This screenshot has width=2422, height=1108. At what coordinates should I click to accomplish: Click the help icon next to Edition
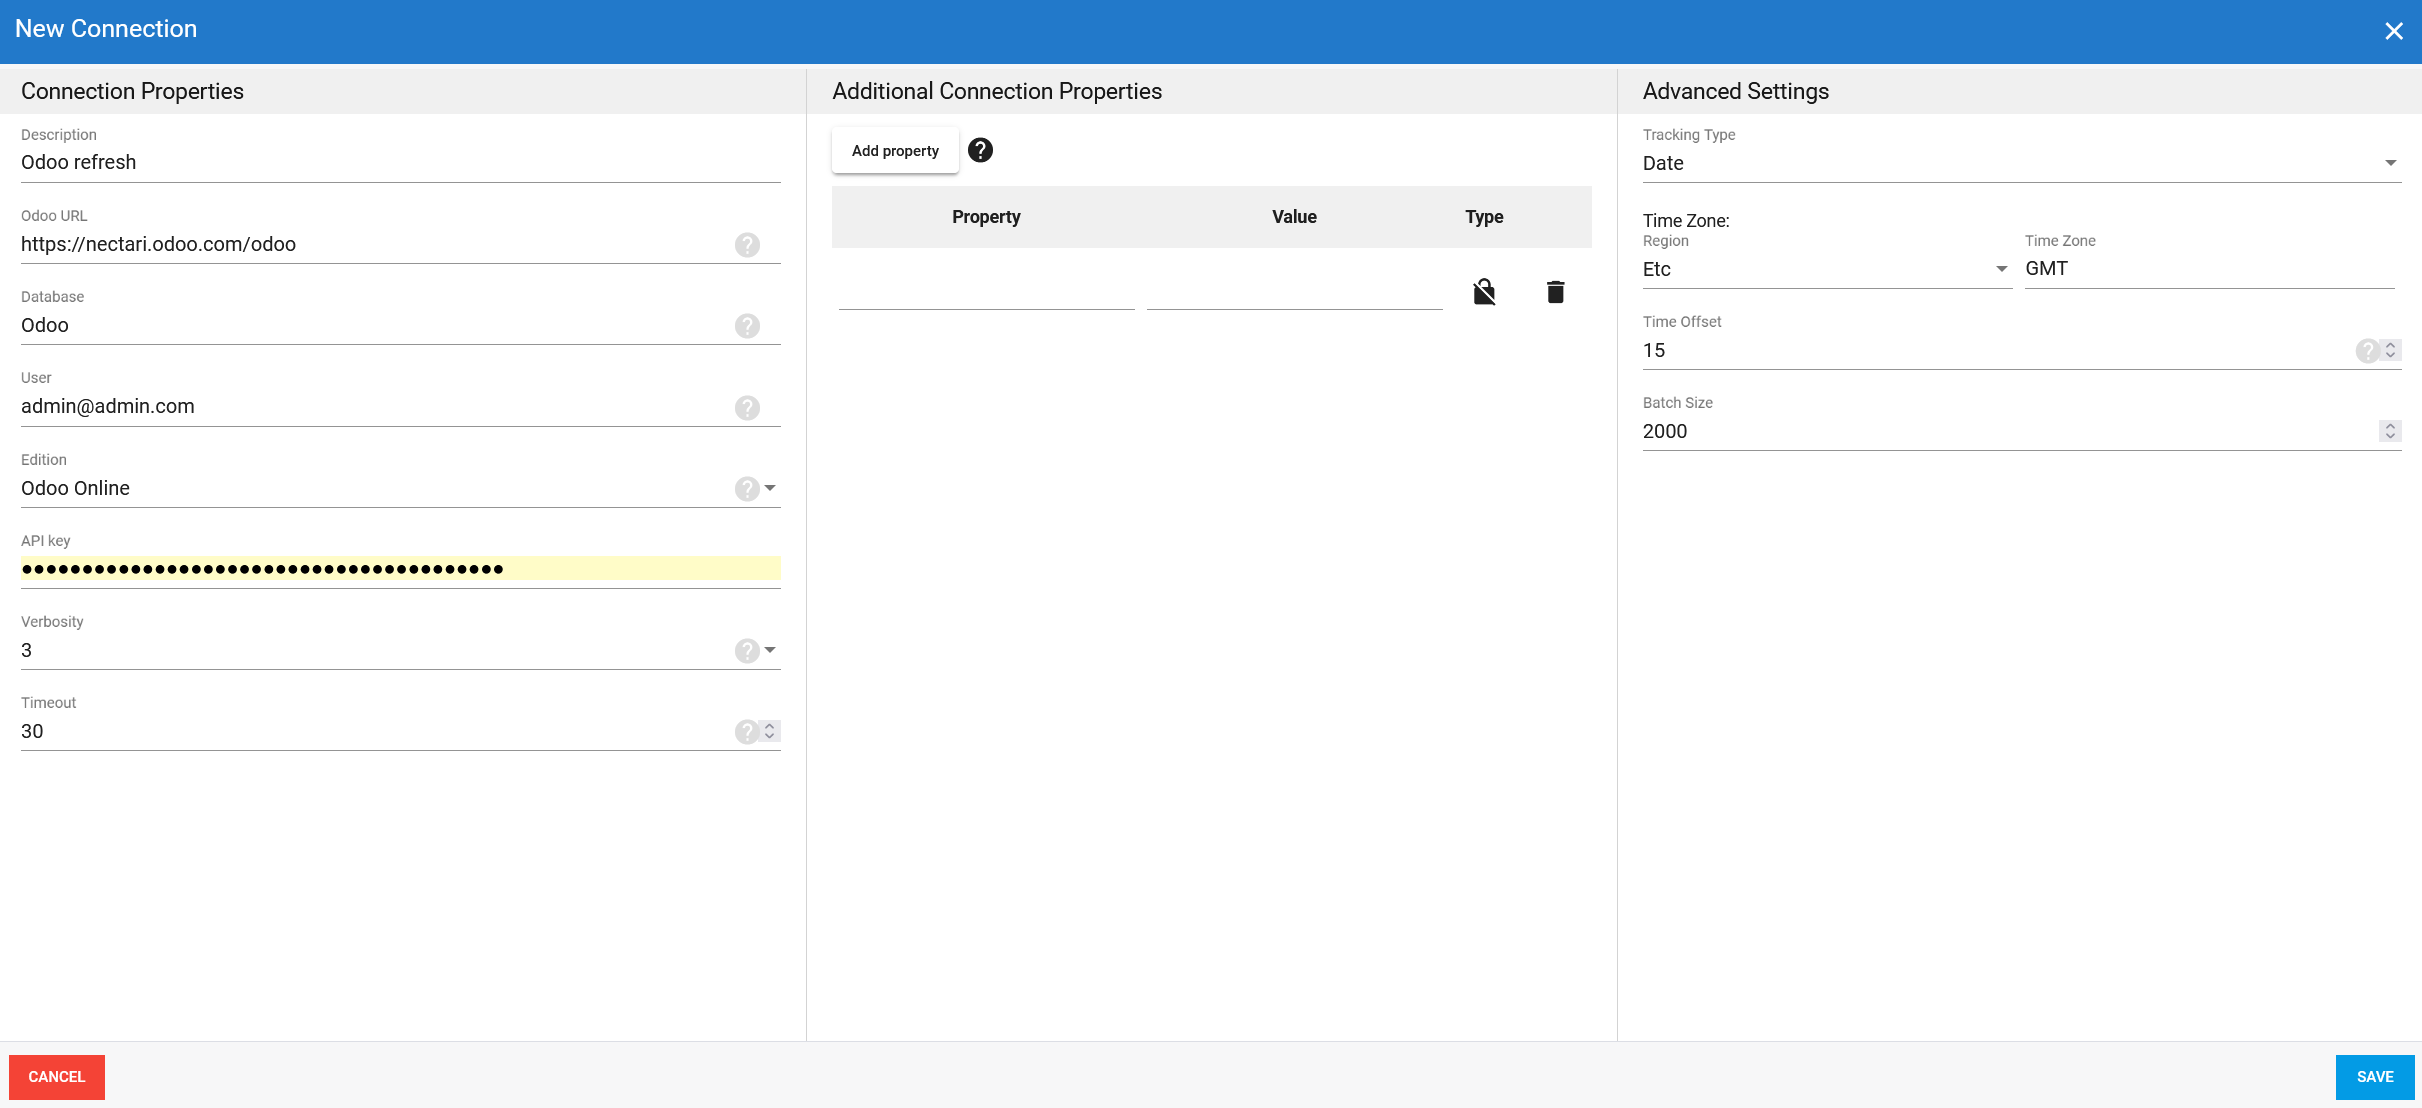coord(747,489)
